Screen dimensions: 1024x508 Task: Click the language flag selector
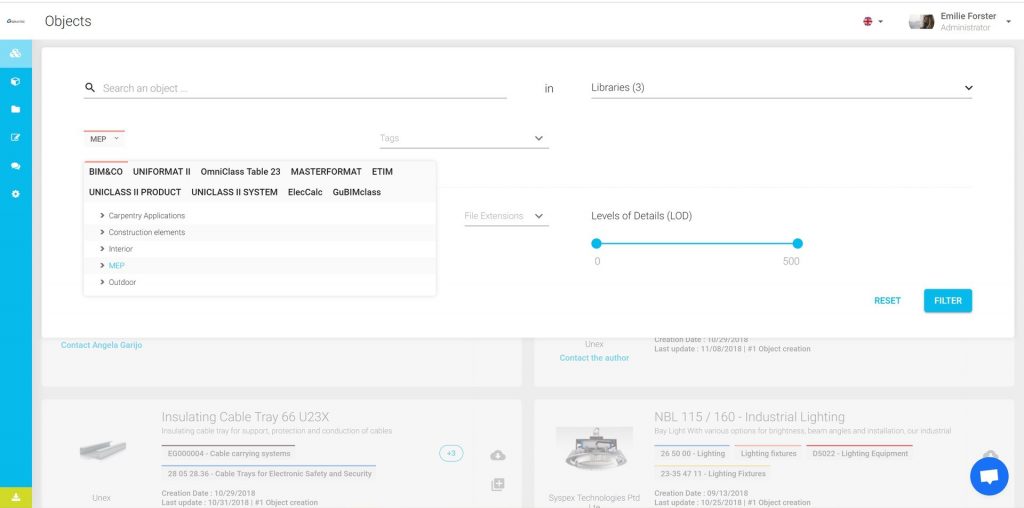pyautogui.click(x=872, y=21)
